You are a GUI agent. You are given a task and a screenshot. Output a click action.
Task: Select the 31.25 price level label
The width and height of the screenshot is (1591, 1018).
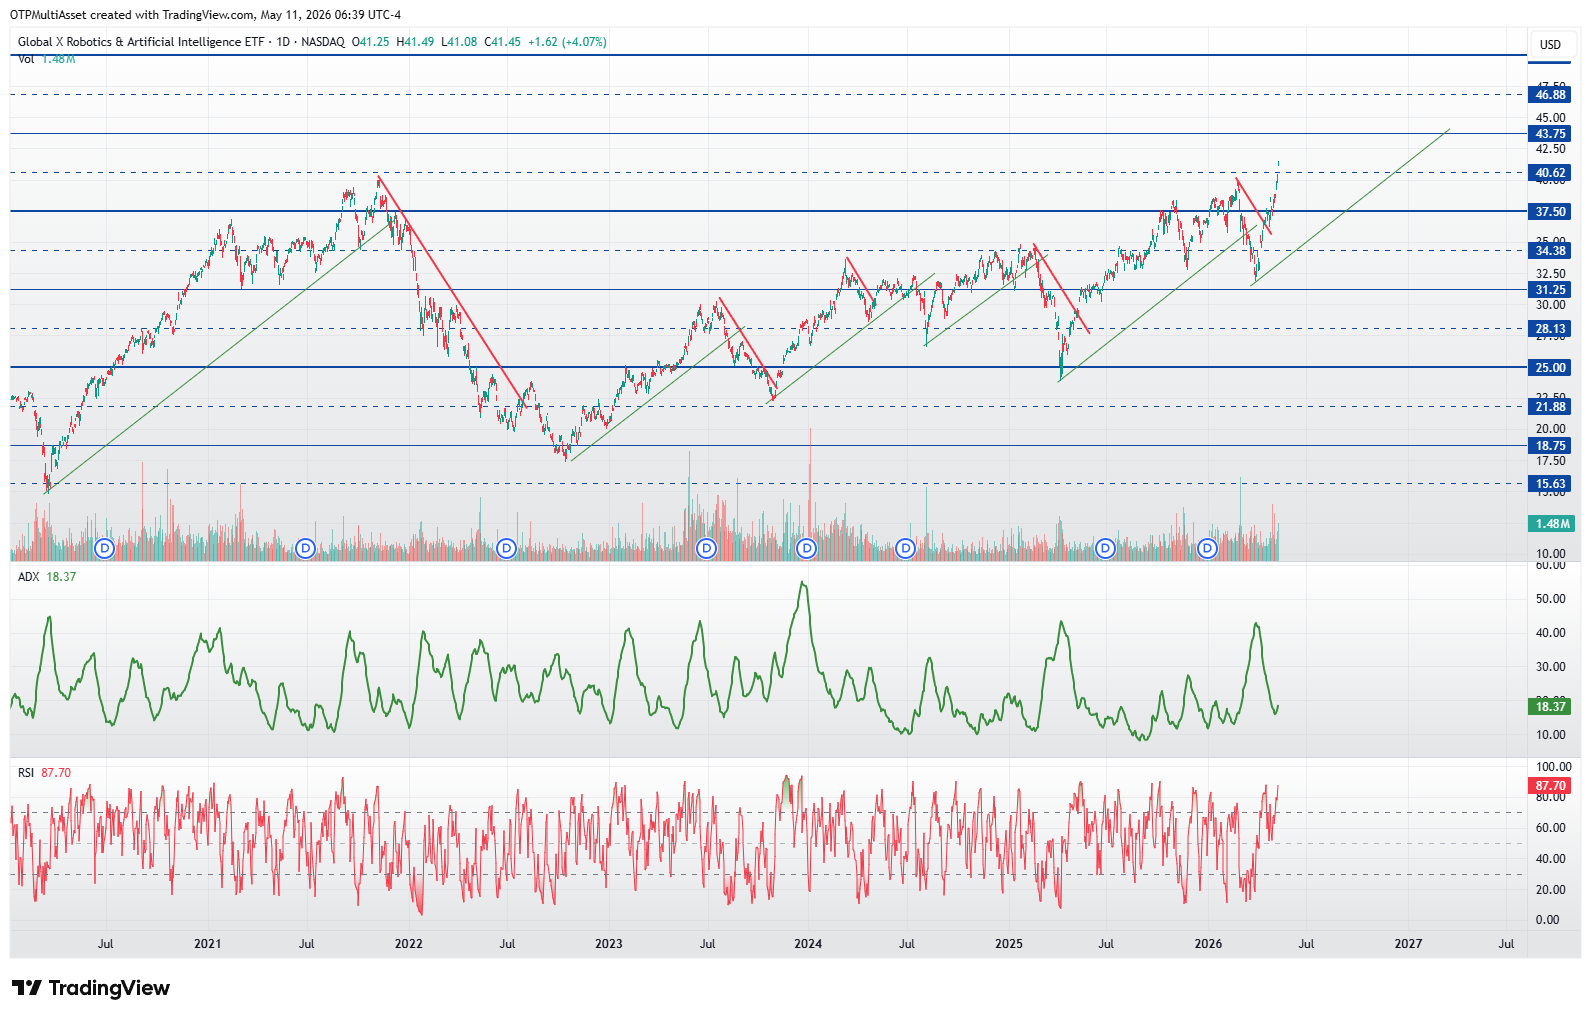coord(1550,290)
